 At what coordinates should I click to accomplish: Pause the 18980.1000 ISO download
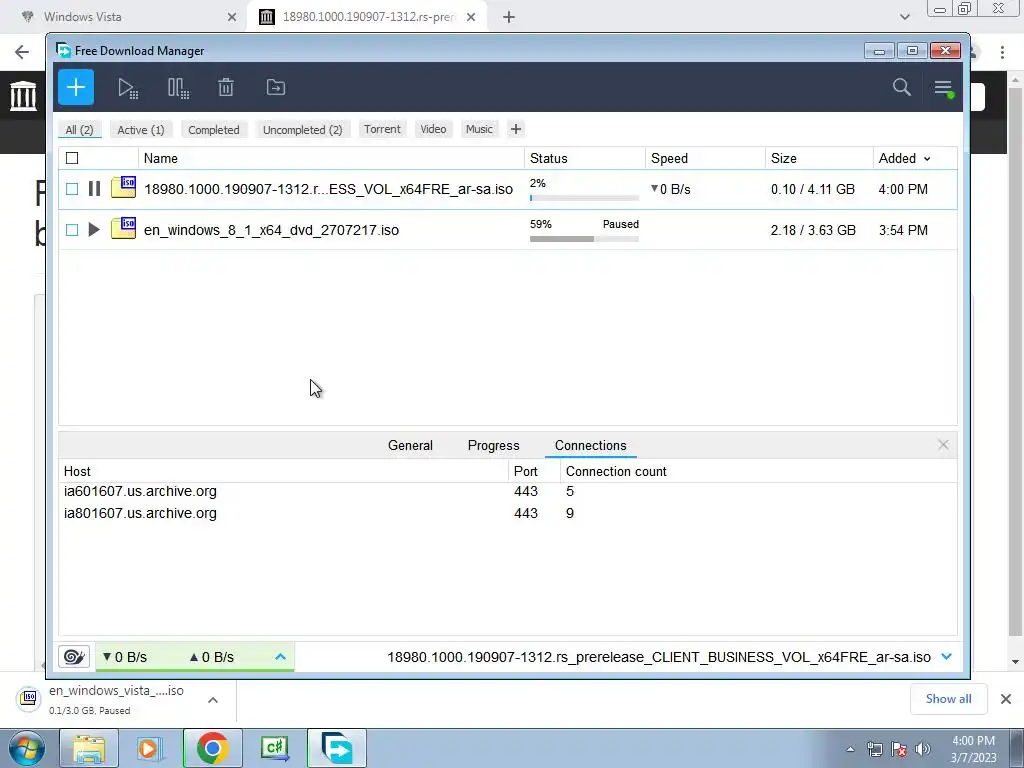pyautogui.click(x=94, y=189)
